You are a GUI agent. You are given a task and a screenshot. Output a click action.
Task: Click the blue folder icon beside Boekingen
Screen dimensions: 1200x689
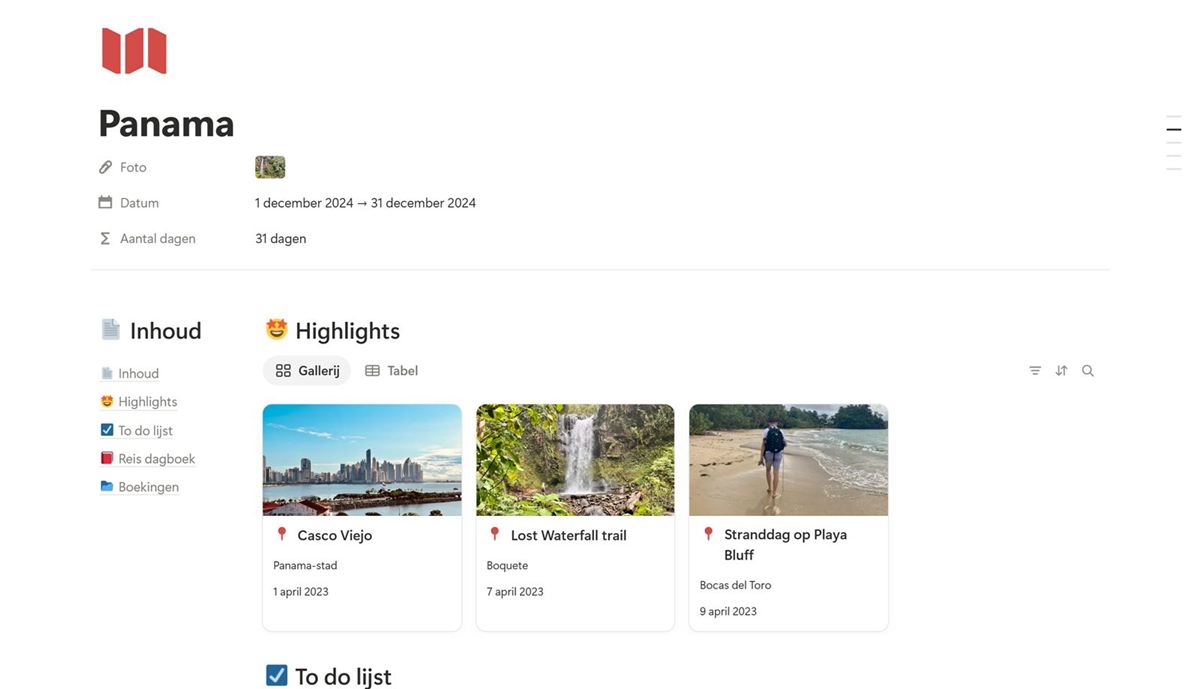107,487
